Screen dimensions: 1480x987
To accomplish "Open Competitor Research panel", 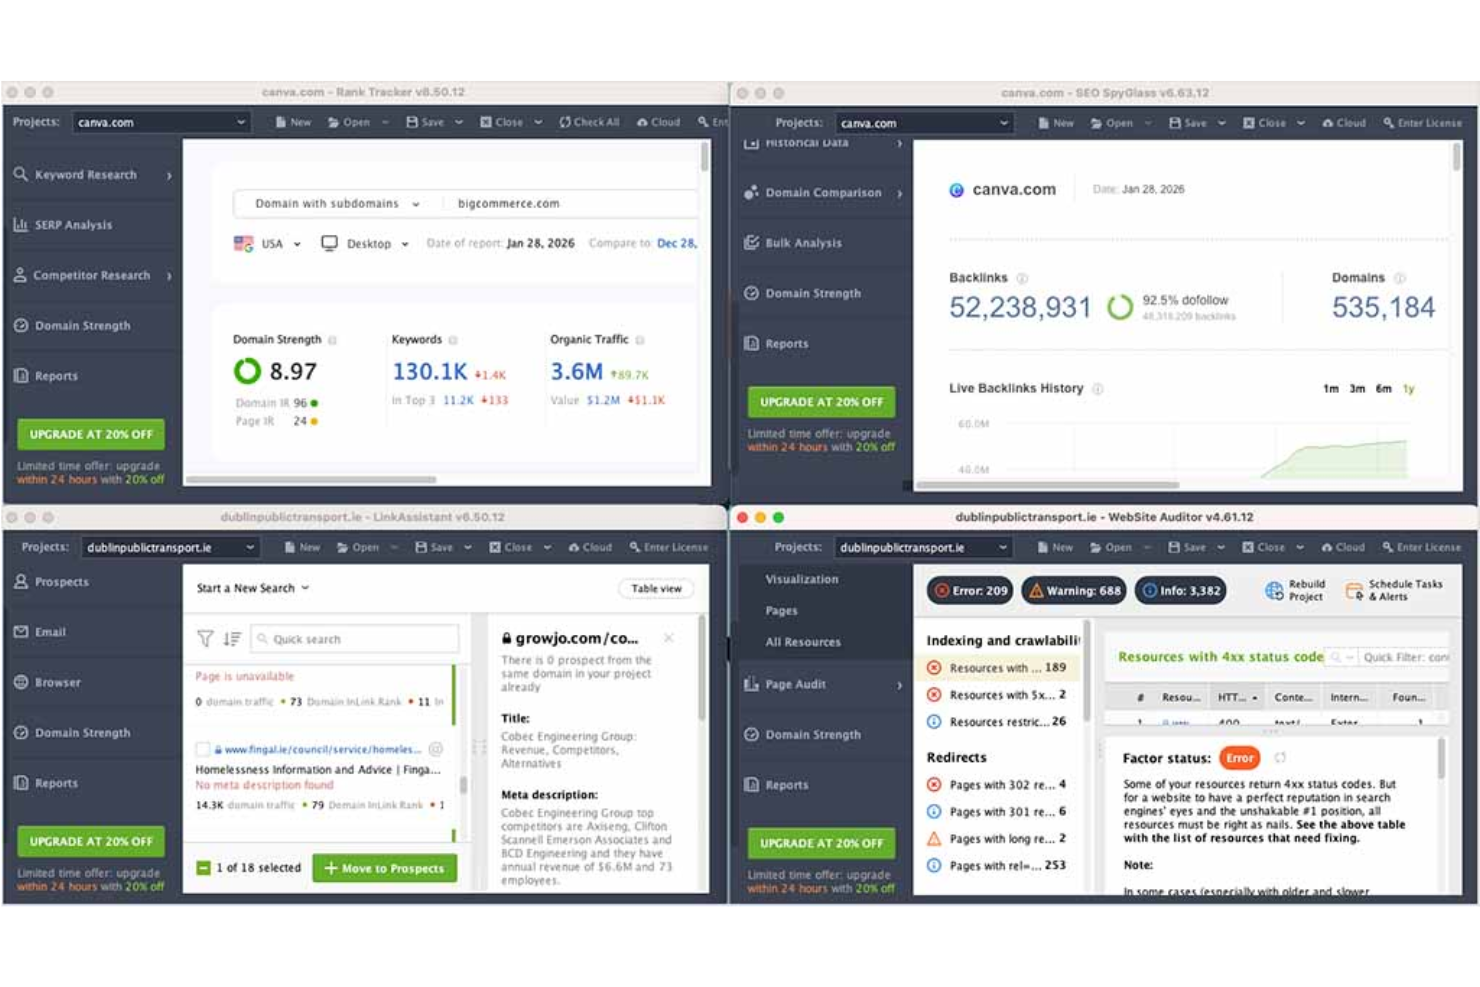I will coord(92,275).
